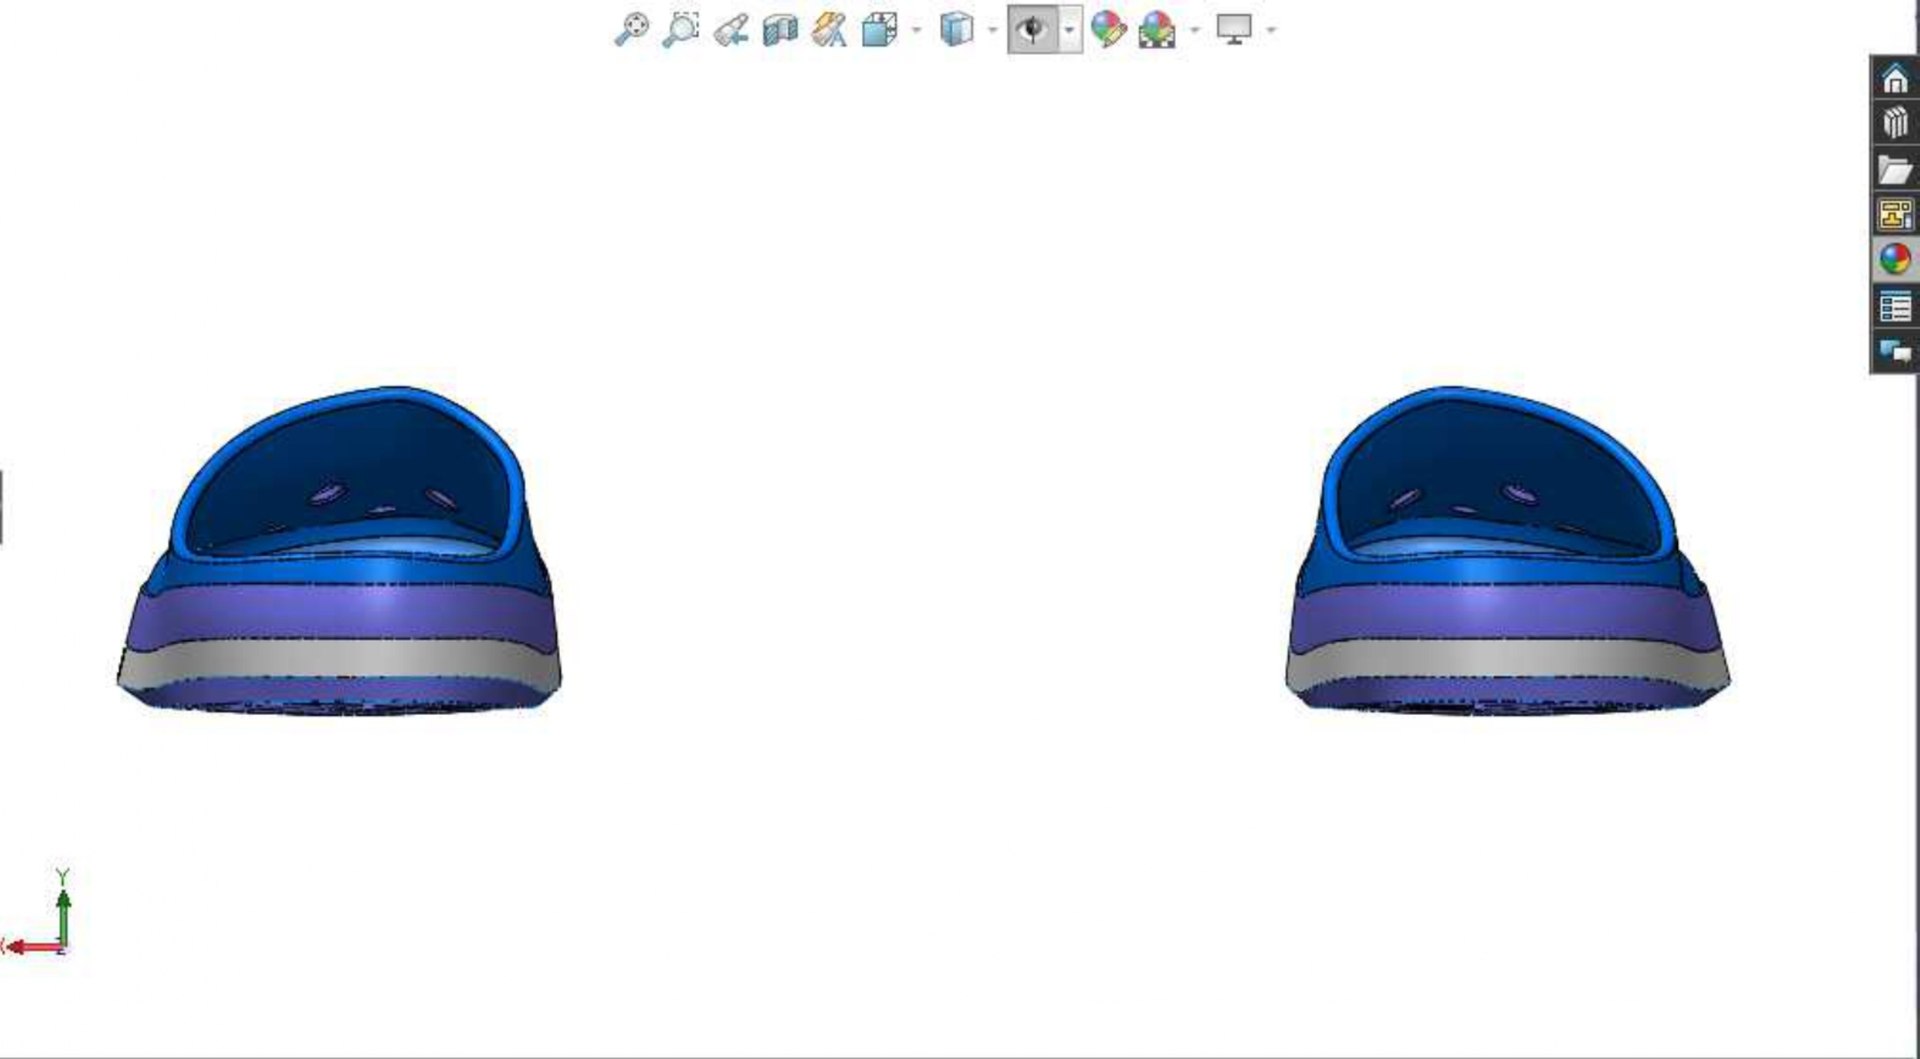Expand the Apply Scene dropdown arrow
The height and width of the screenshot is (1059, 1920).
(x=1194, y=30)
